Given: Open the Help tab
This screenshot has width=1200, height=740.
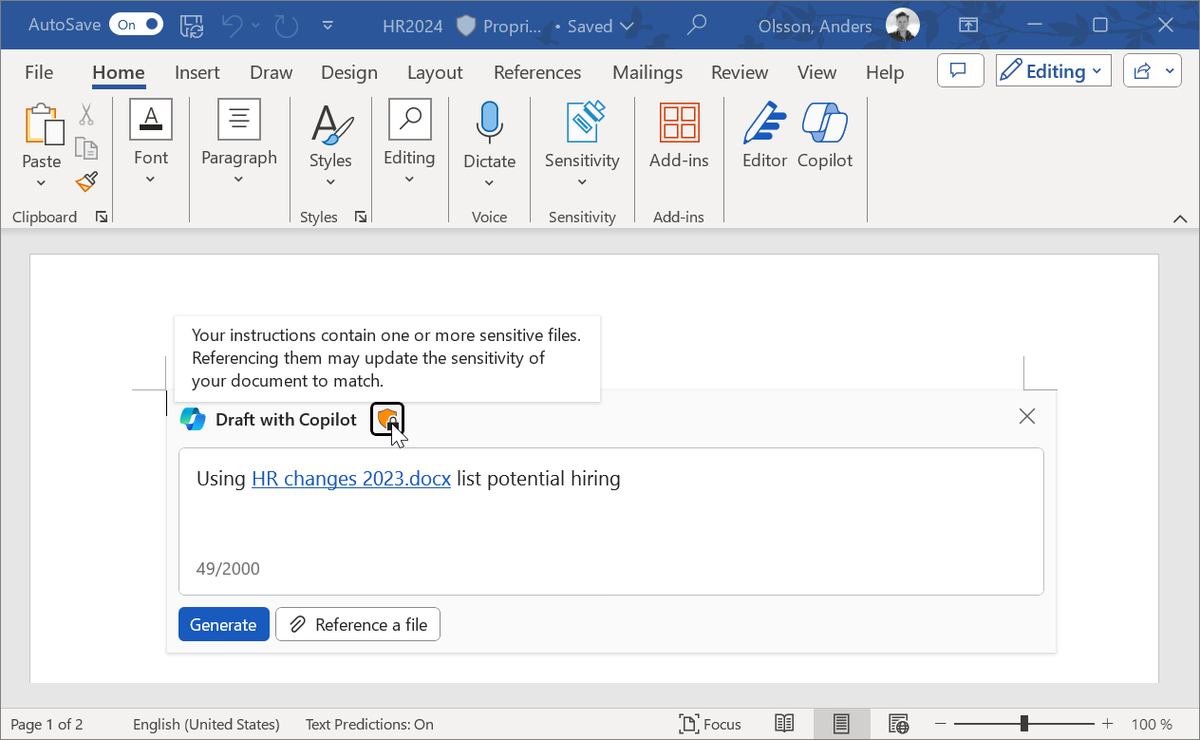Looking at the screenshot, I should coord(884,72).
